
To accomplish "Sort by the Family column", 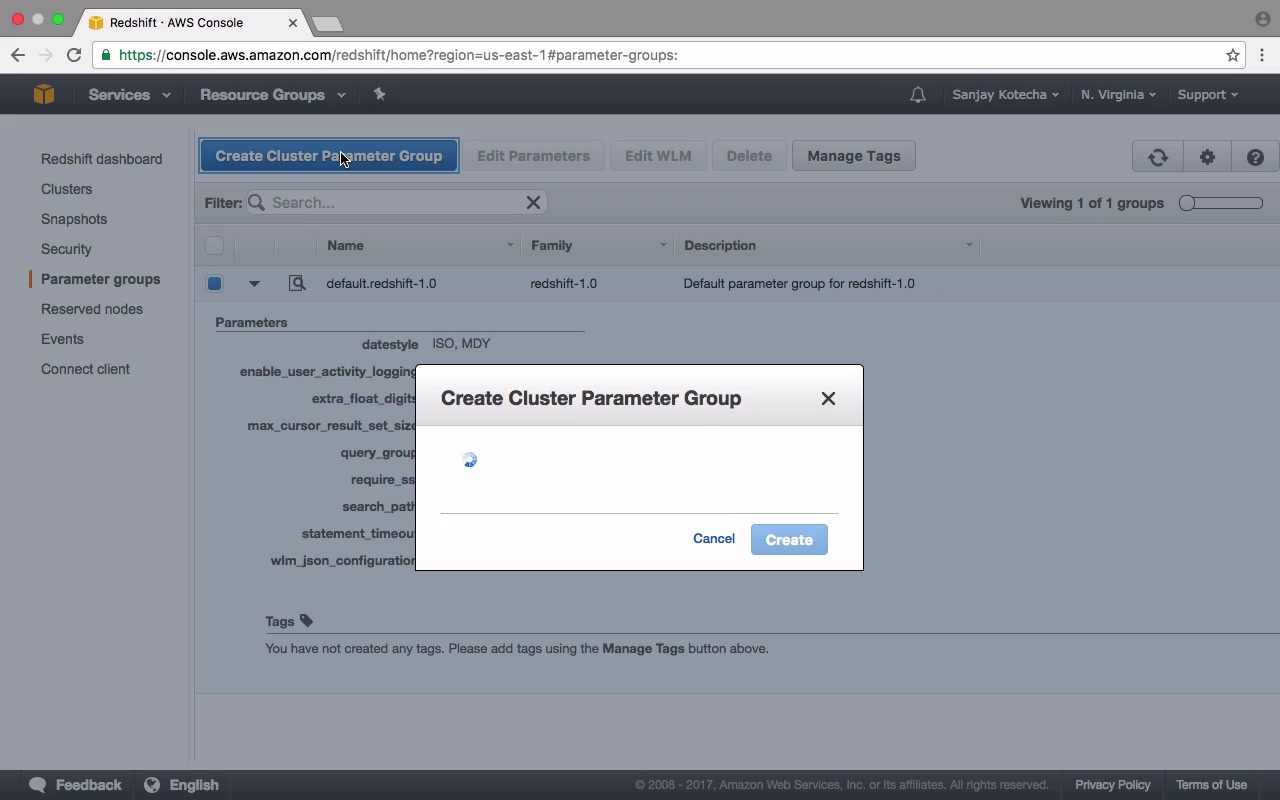I will pos(598,245).
